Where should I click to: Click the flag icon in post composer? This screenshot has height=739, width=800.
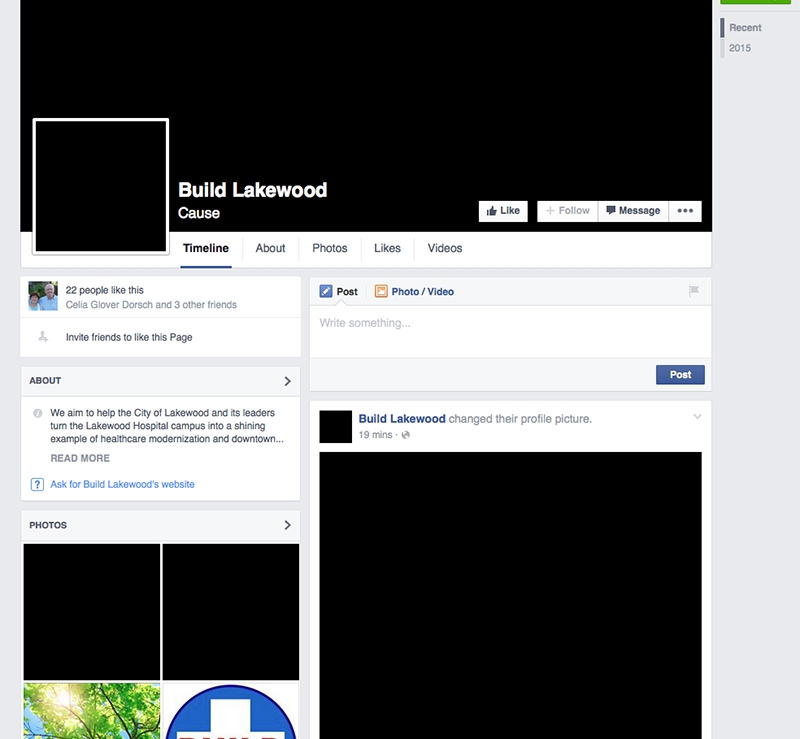coord(694,291)
